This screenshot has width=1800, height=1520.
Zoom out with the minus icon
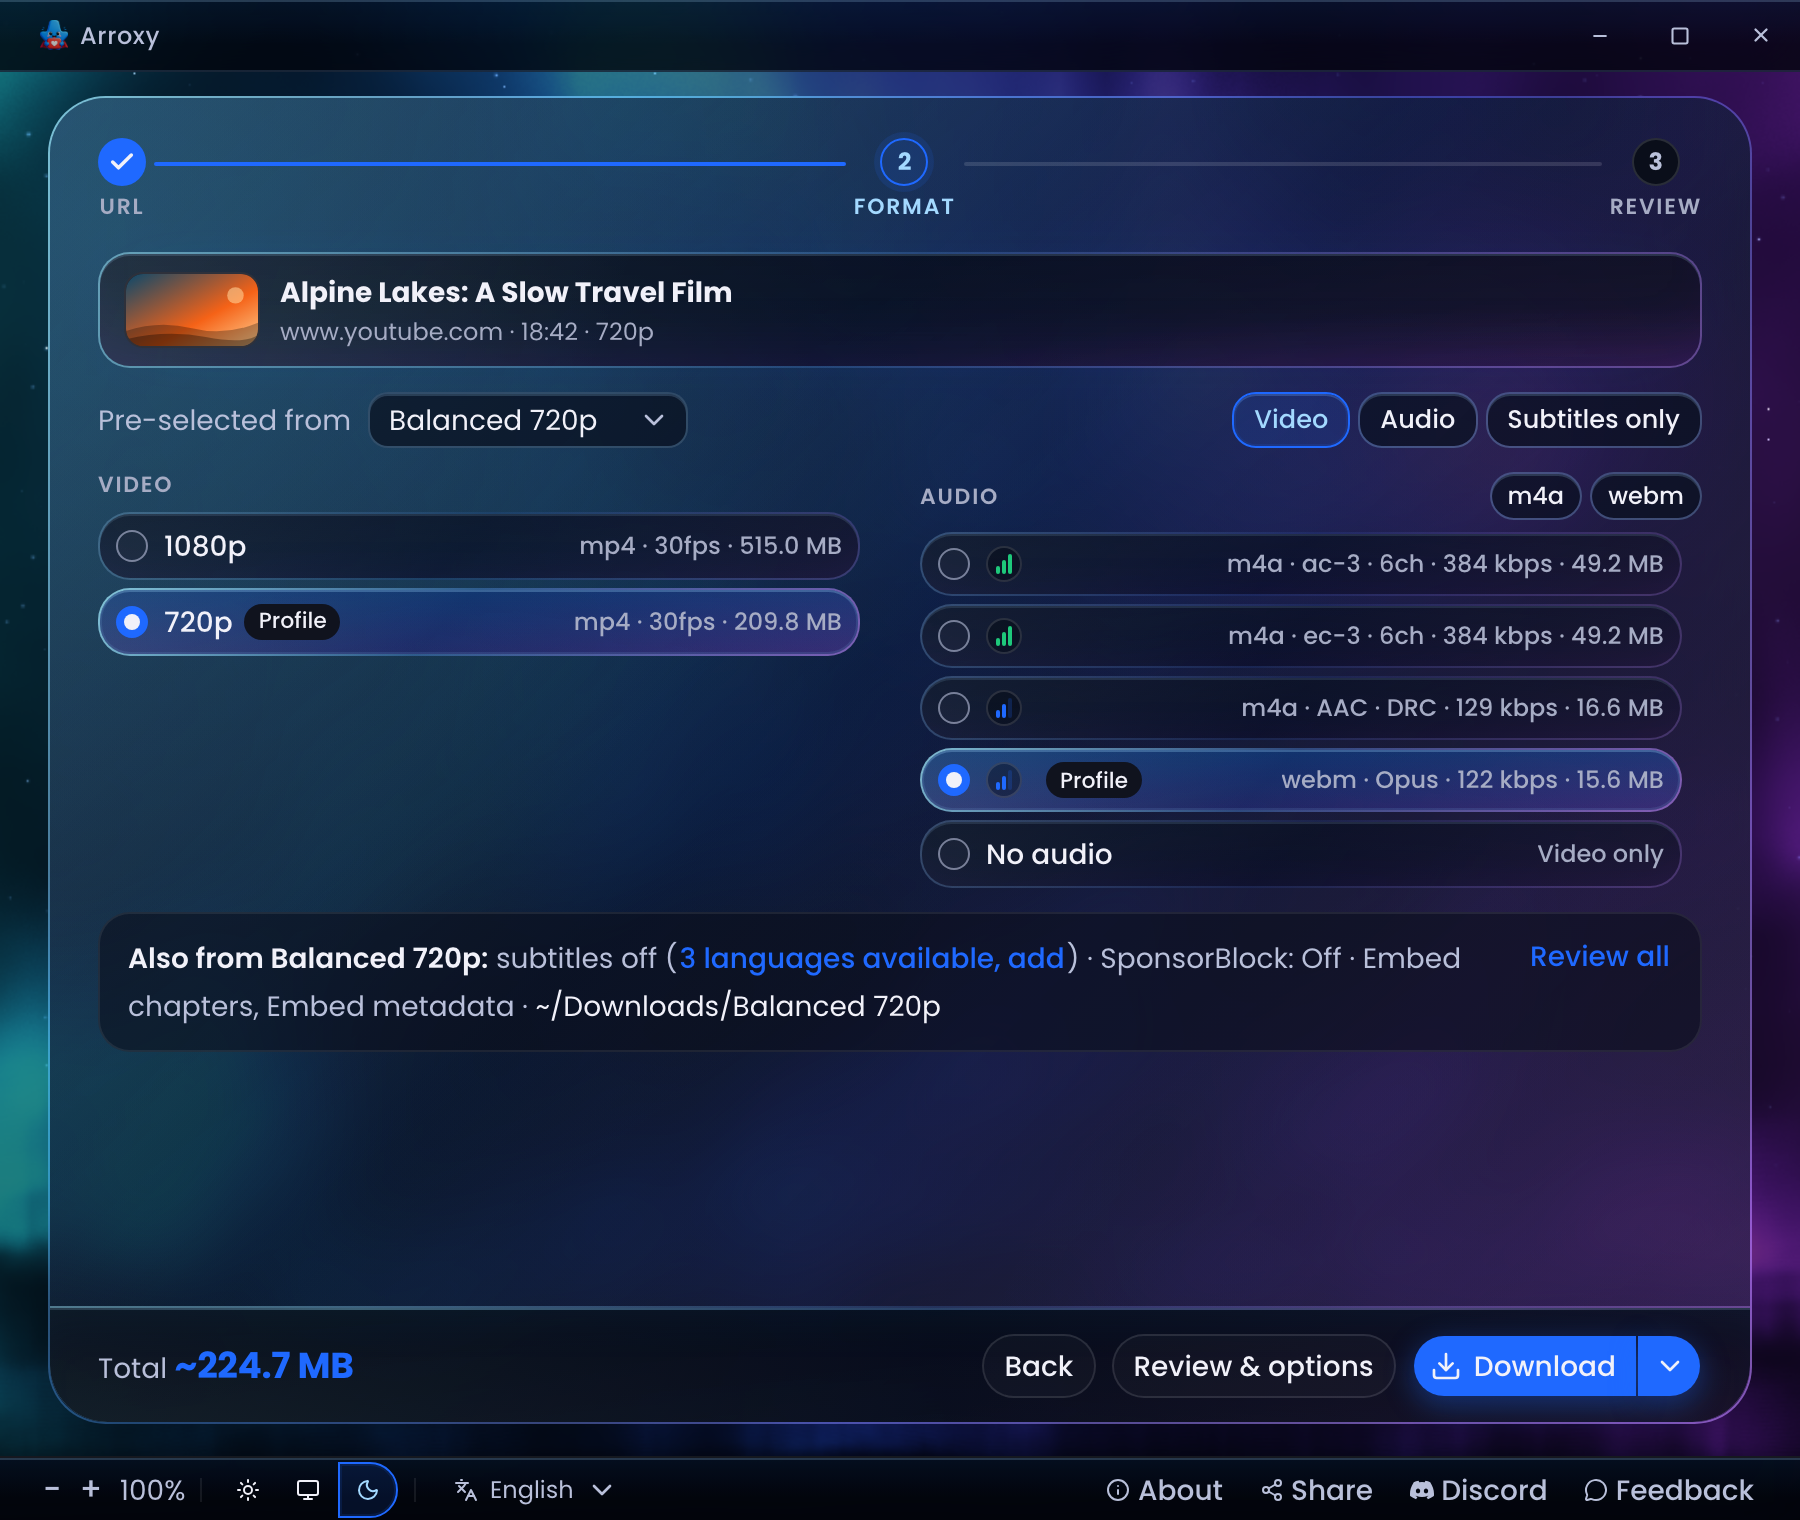coord(52,1490)
